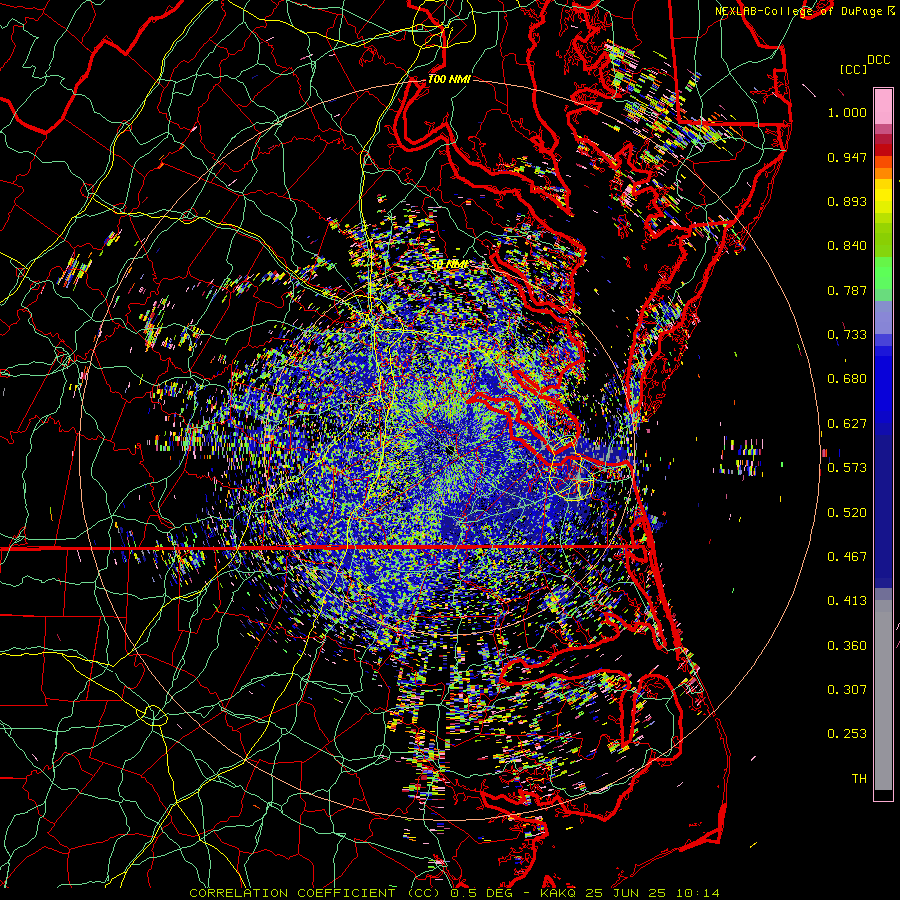The image size is (900, 900).
Task: Click the 10:14 timestamp
Action: click(697, 893)
